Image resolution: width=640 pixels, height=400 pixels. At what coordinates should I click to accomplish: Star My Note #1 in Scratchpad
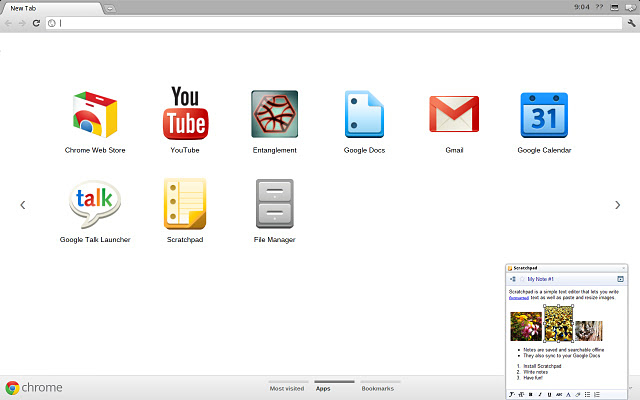click(522, 279)
